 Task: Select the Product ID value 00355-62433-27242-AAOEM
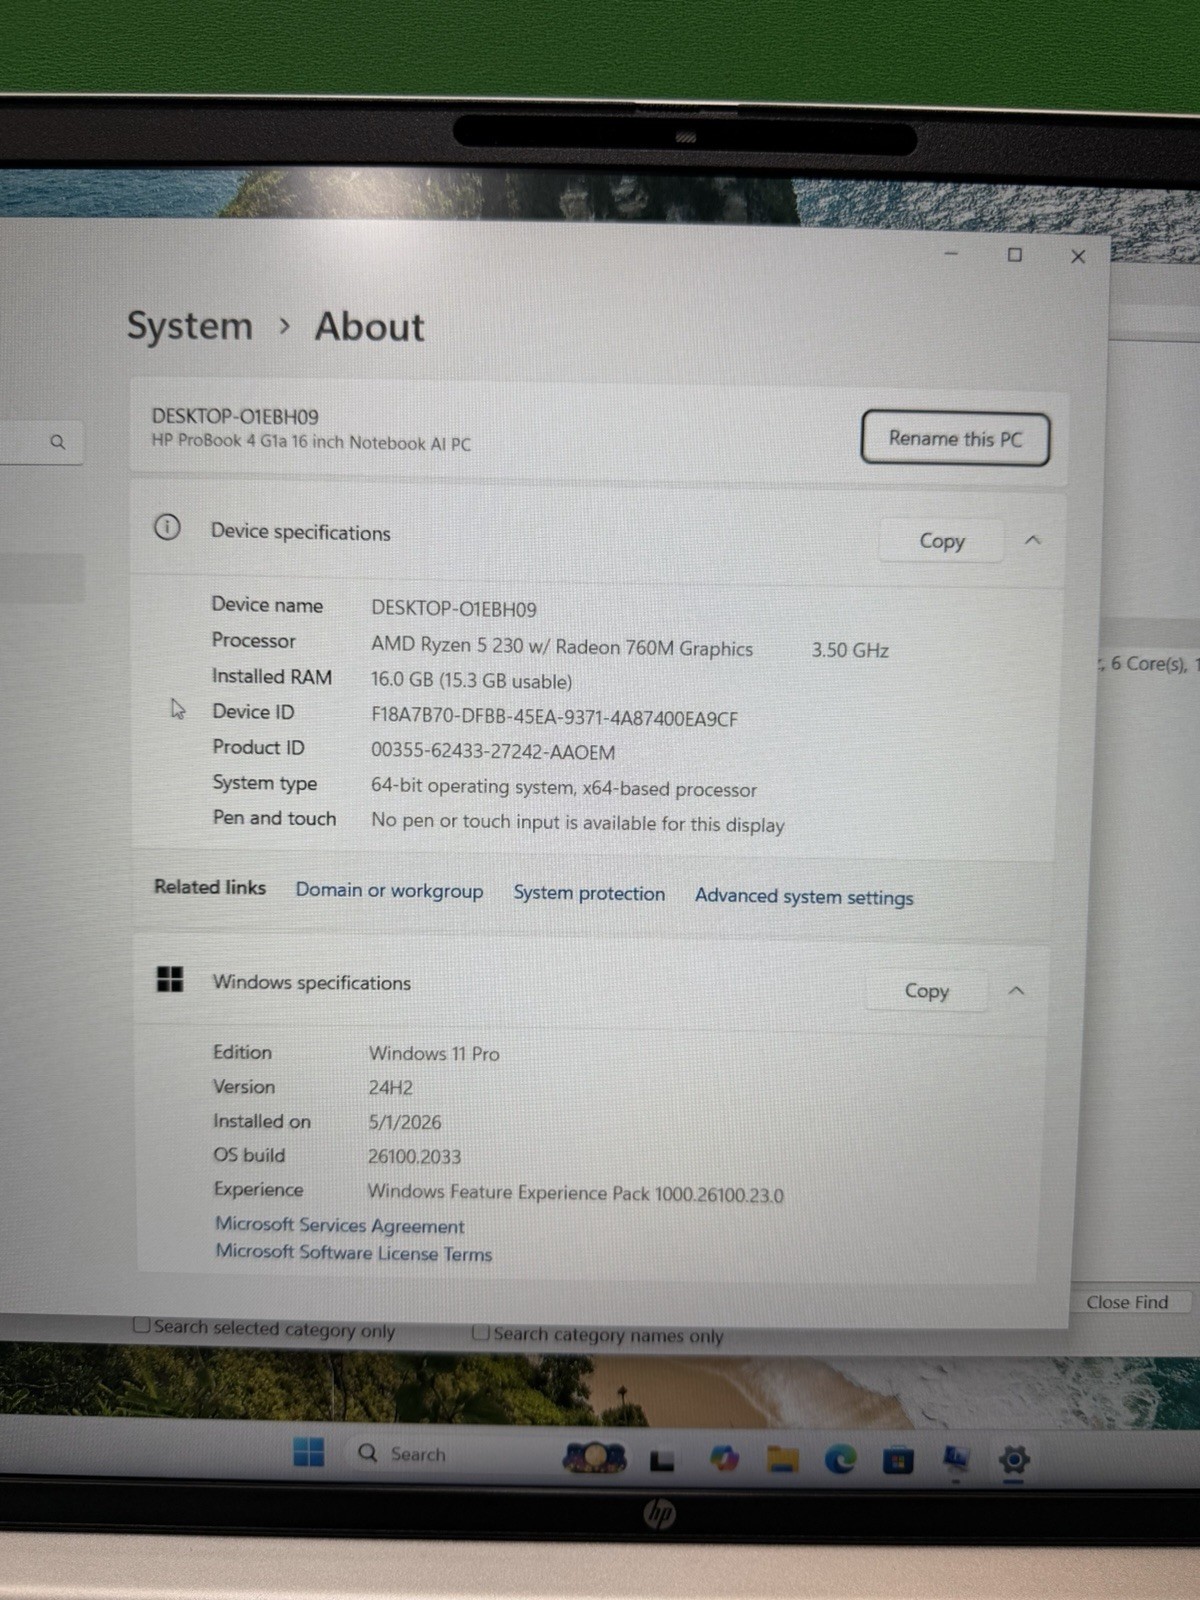tap(493, 752)
